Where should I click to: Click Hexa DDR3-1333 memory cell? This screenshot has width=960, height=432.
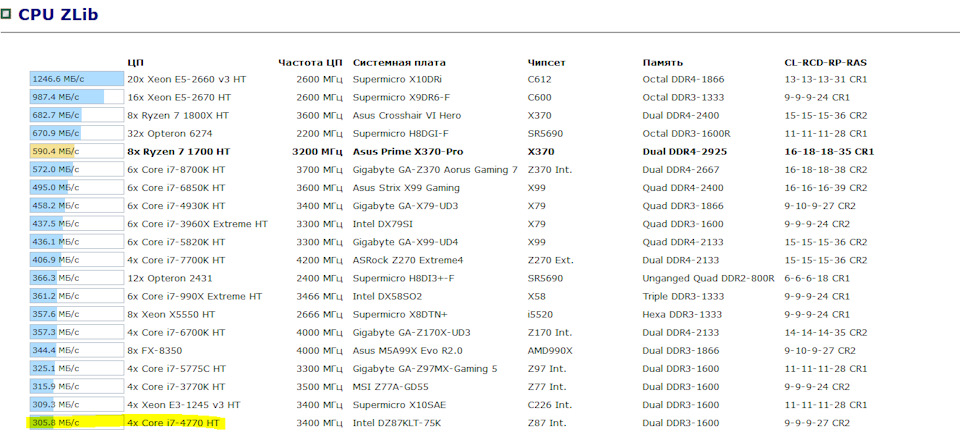tap(682, 314)
